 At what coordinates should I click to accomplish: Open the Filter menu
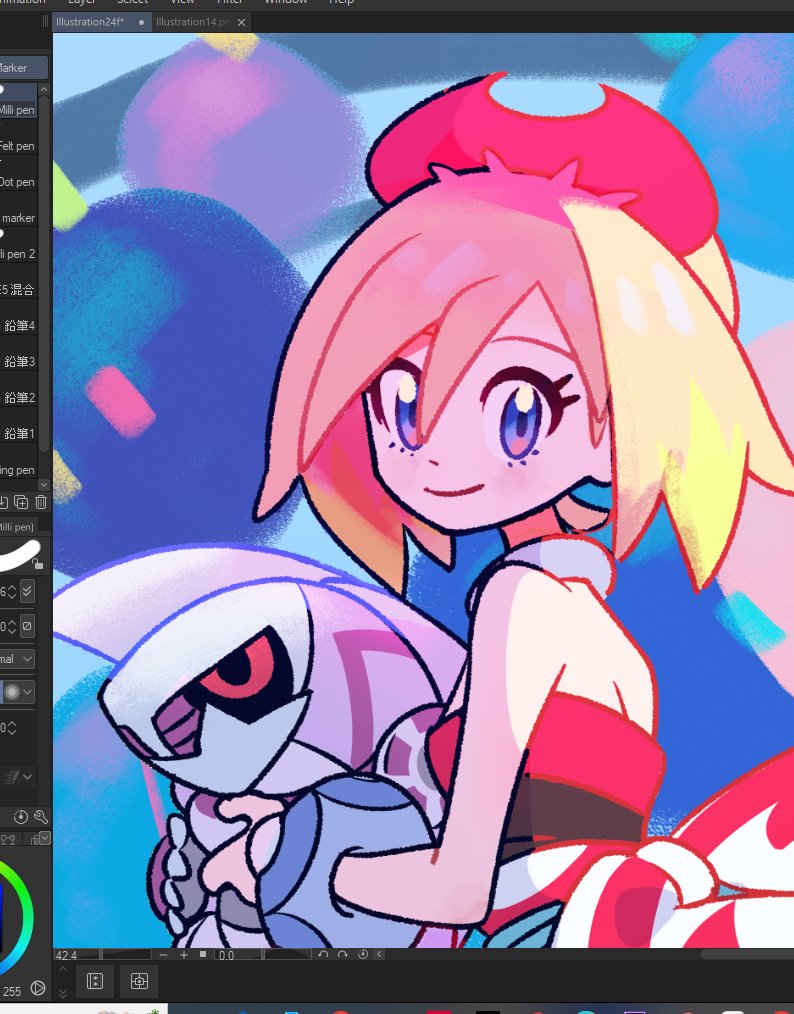click(x=230, y=2)
